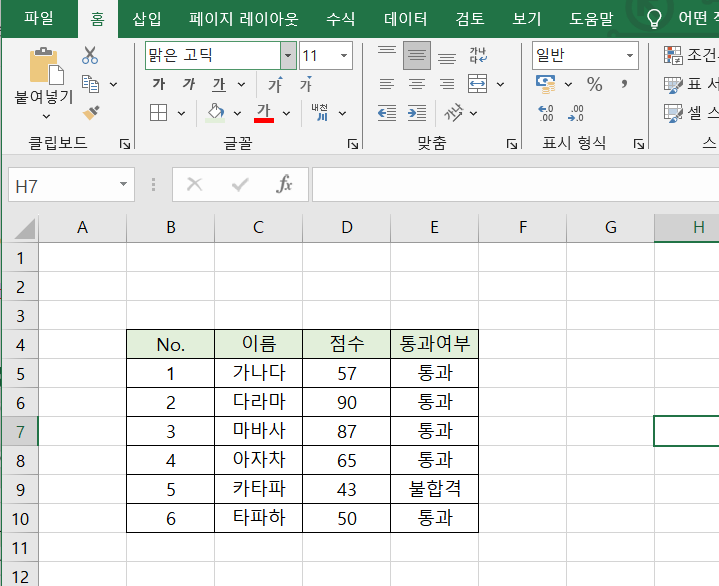This screenshot has height=586, width=719.
Task: Switch to the 삽입 (Insert) tab
Action: pyautogui.click(x=147, y=19)
